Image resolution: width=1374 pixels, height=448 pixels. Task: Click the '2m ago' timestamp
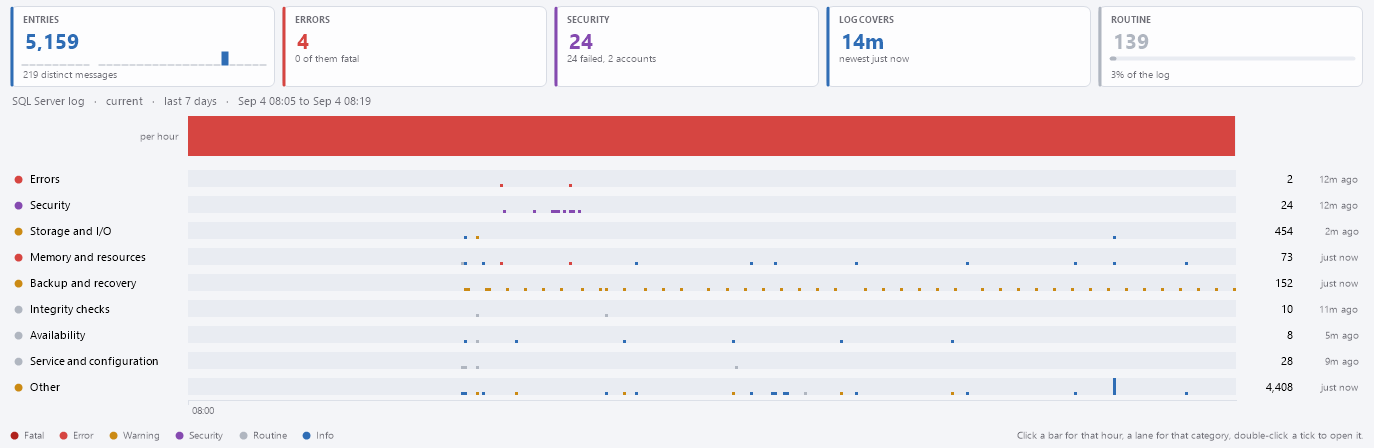pos(1341,232)
